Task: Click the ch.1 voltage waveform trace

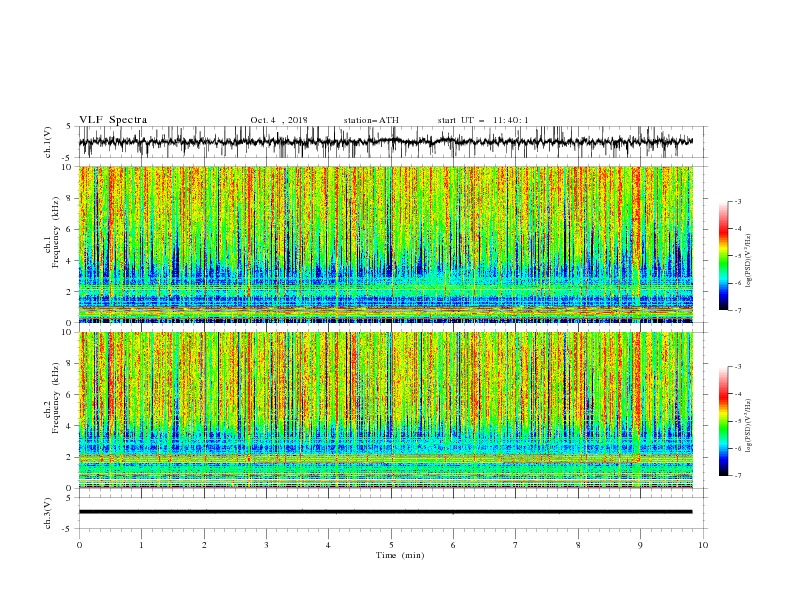Action: point(385,142)
